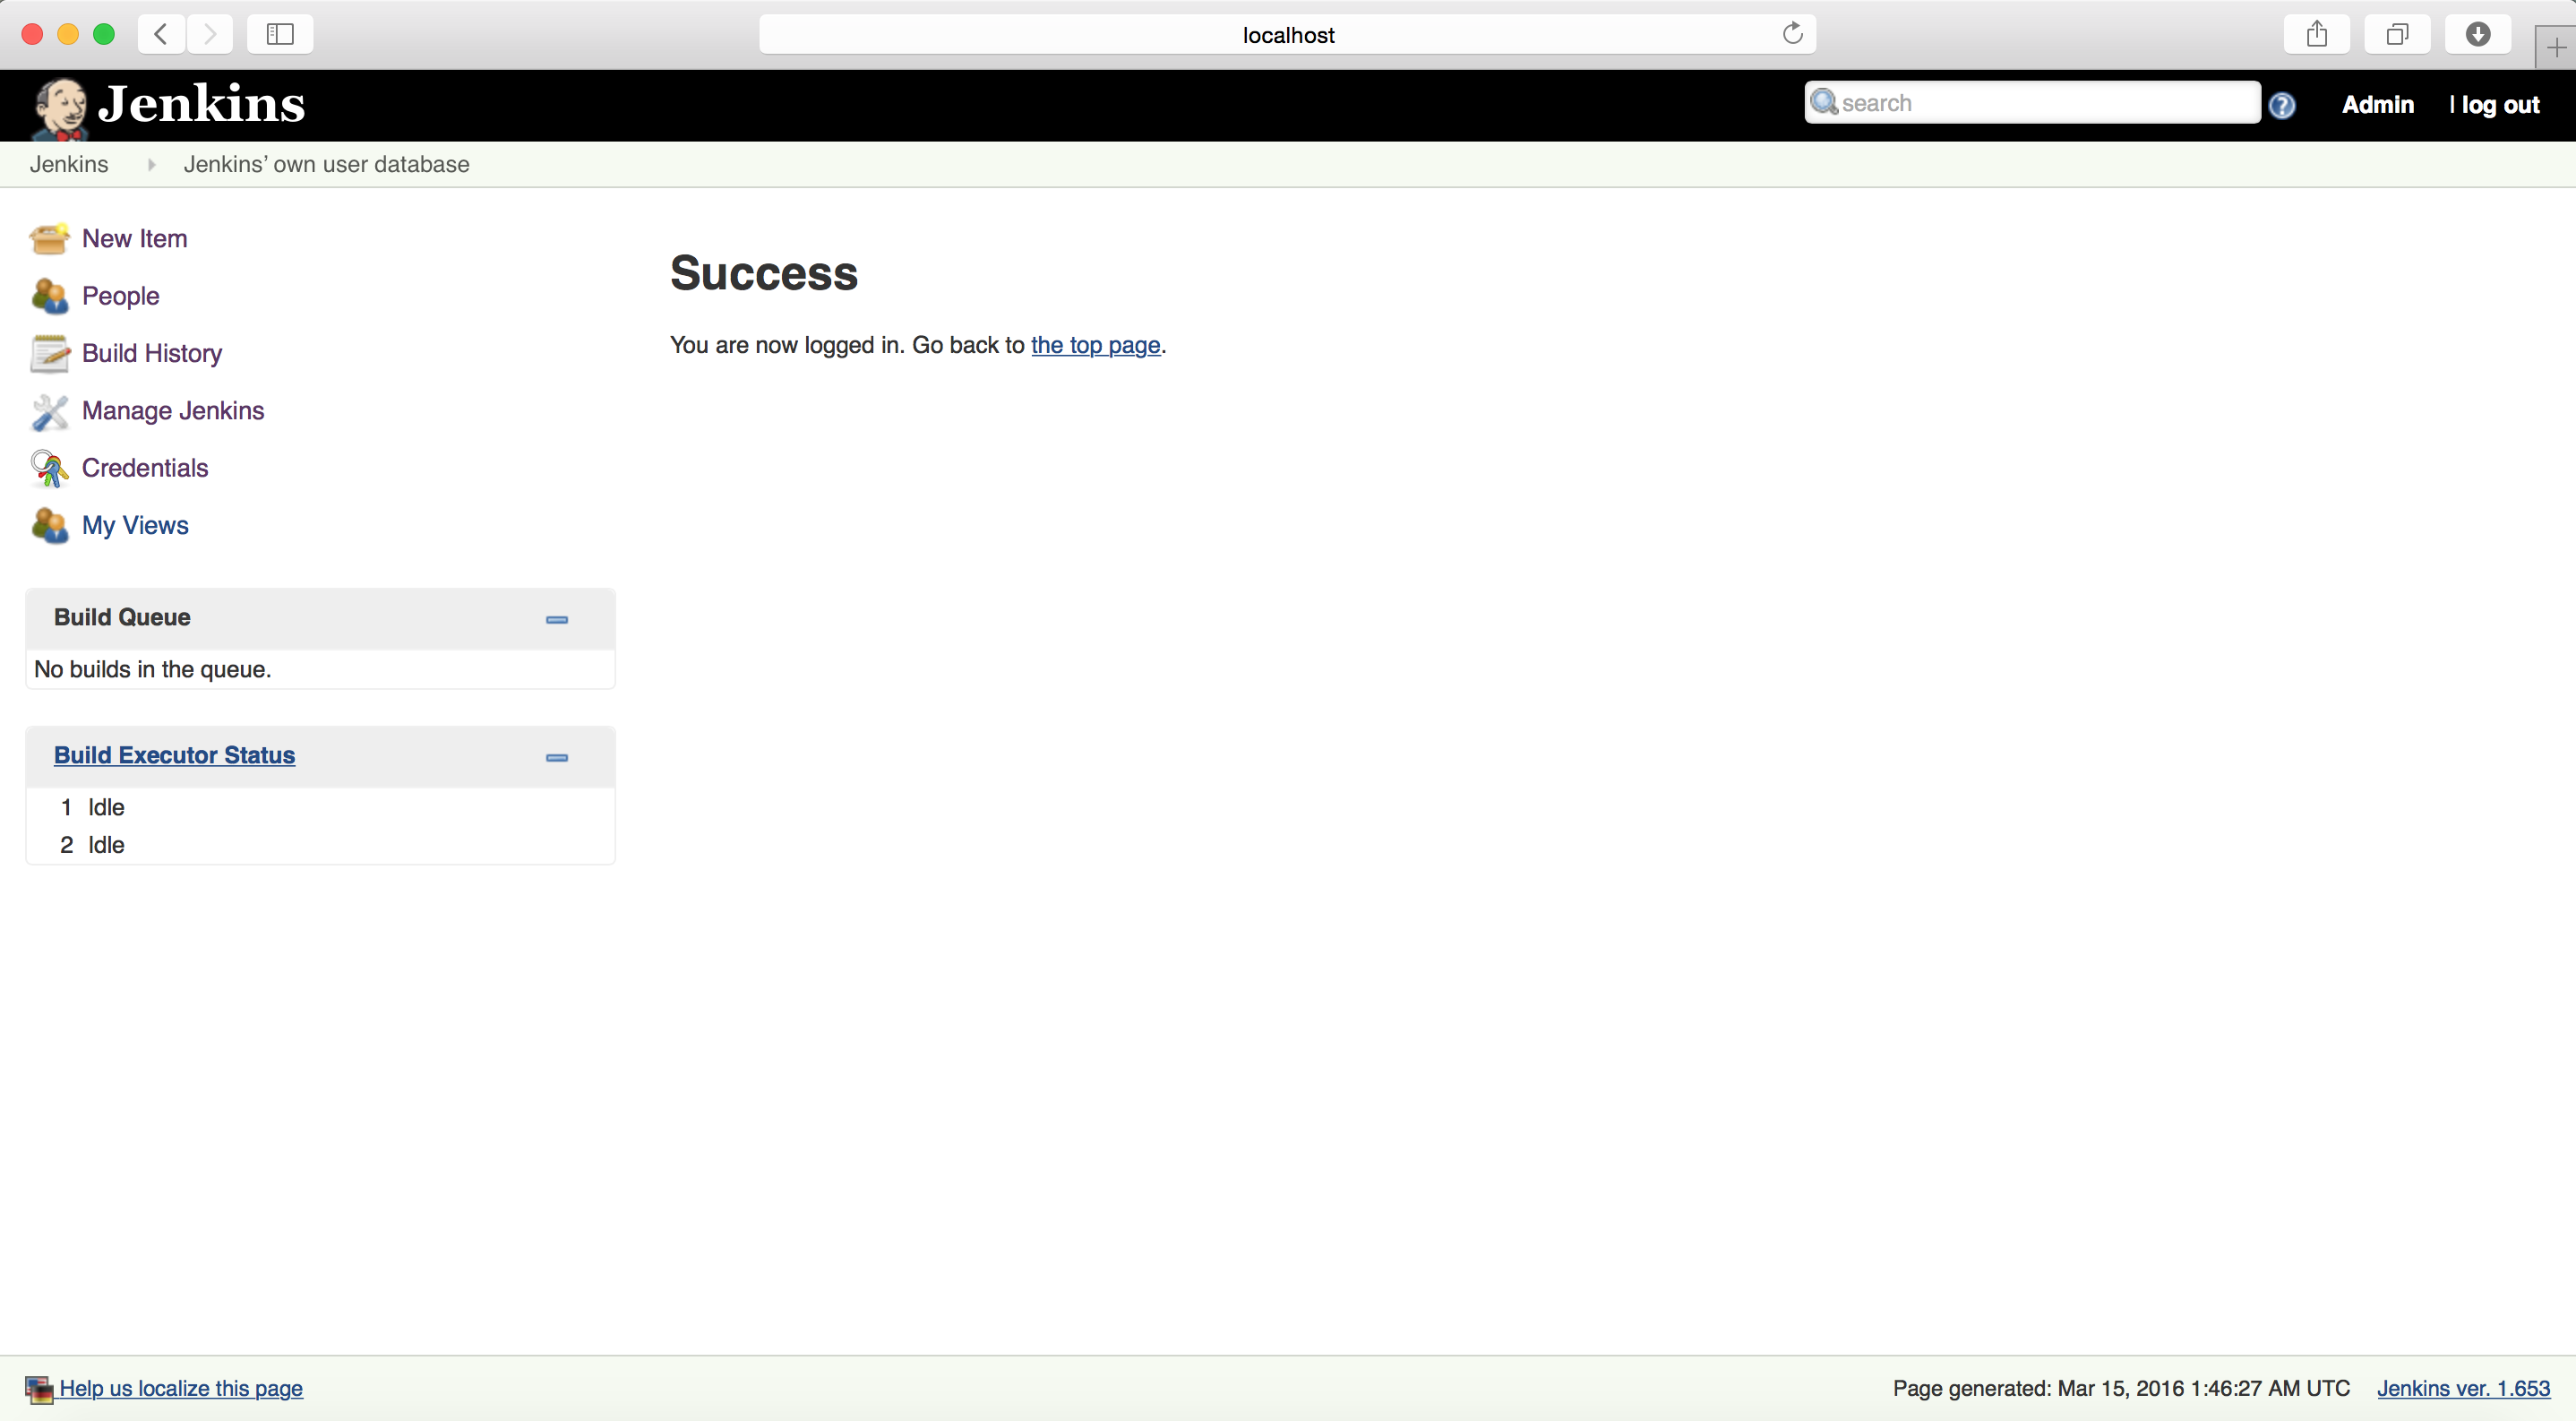Image resolution: width=2576 pixels, height=1421 pixels.
Task: Open the My Views link
Action: click(135, 525)
